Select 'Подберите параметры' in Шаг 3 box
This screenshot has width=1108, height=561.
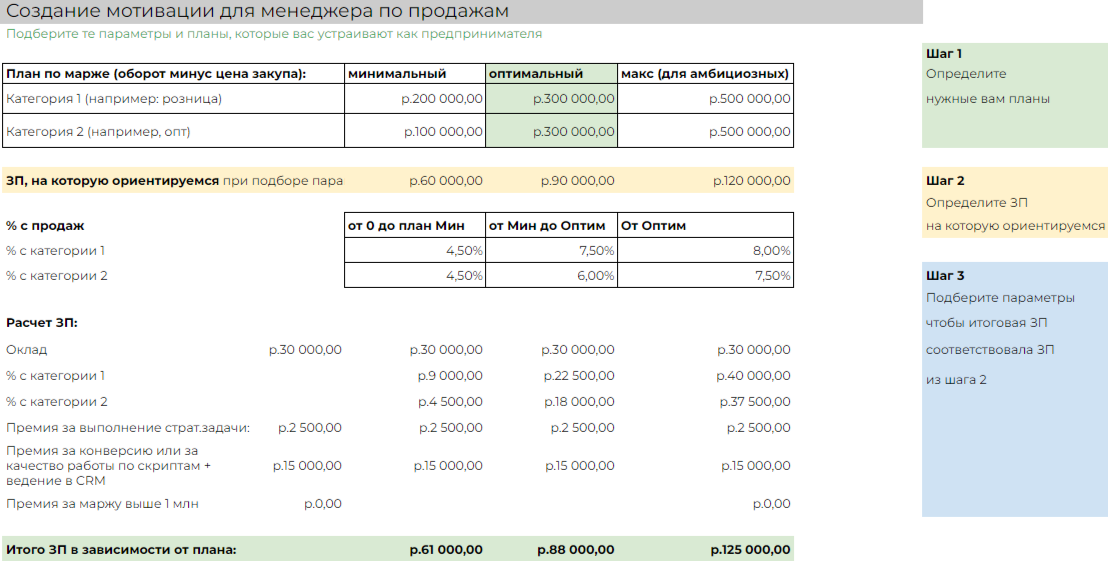click(1000, 297)
